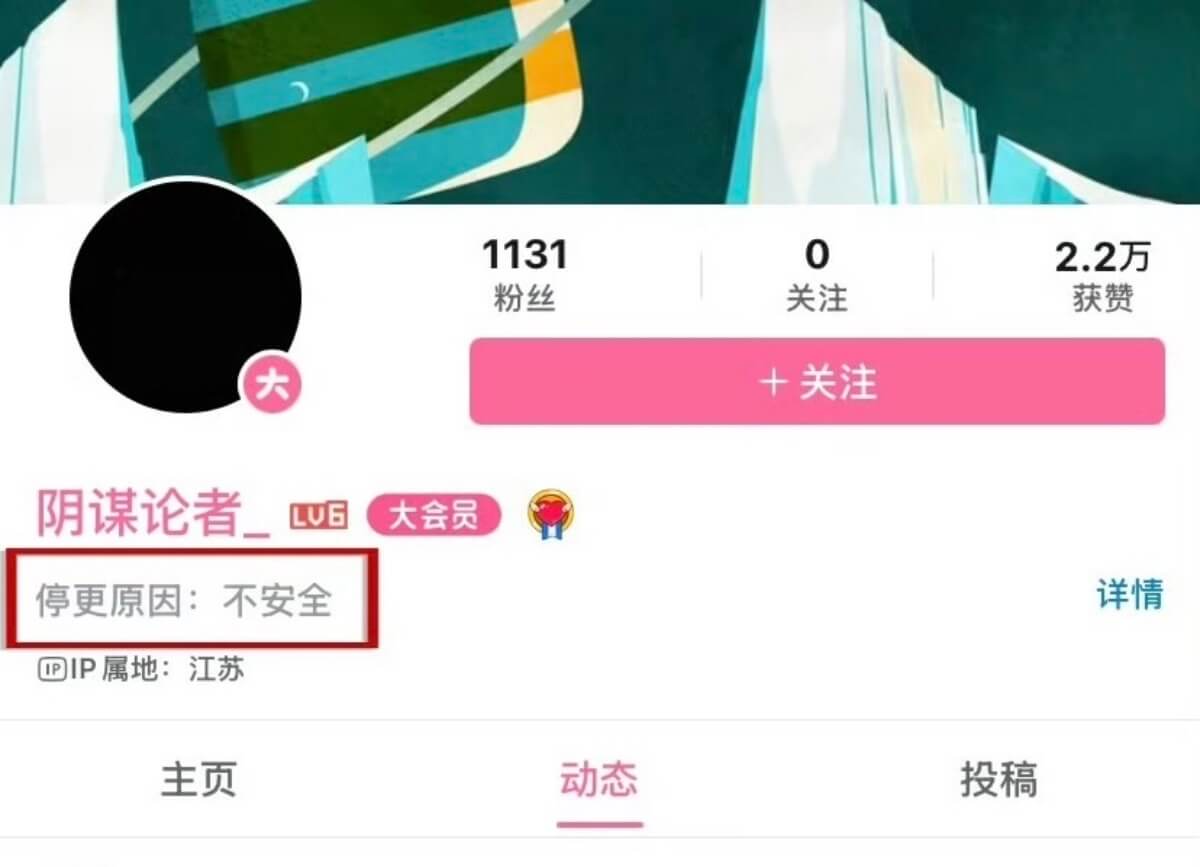
Task: Click the 获赞 label under 2.2万
Action: (x=1103, y=298)
